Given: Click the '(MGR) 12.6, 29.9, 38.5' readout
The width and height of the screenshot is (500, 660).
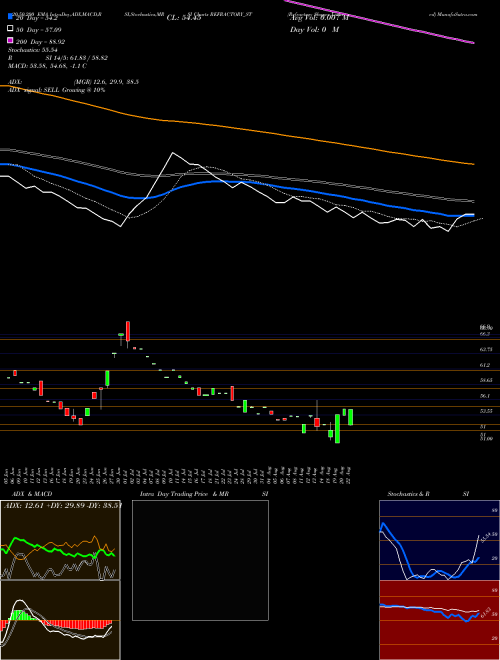Looking at the screenshot, I should click(x=106, y=82).
